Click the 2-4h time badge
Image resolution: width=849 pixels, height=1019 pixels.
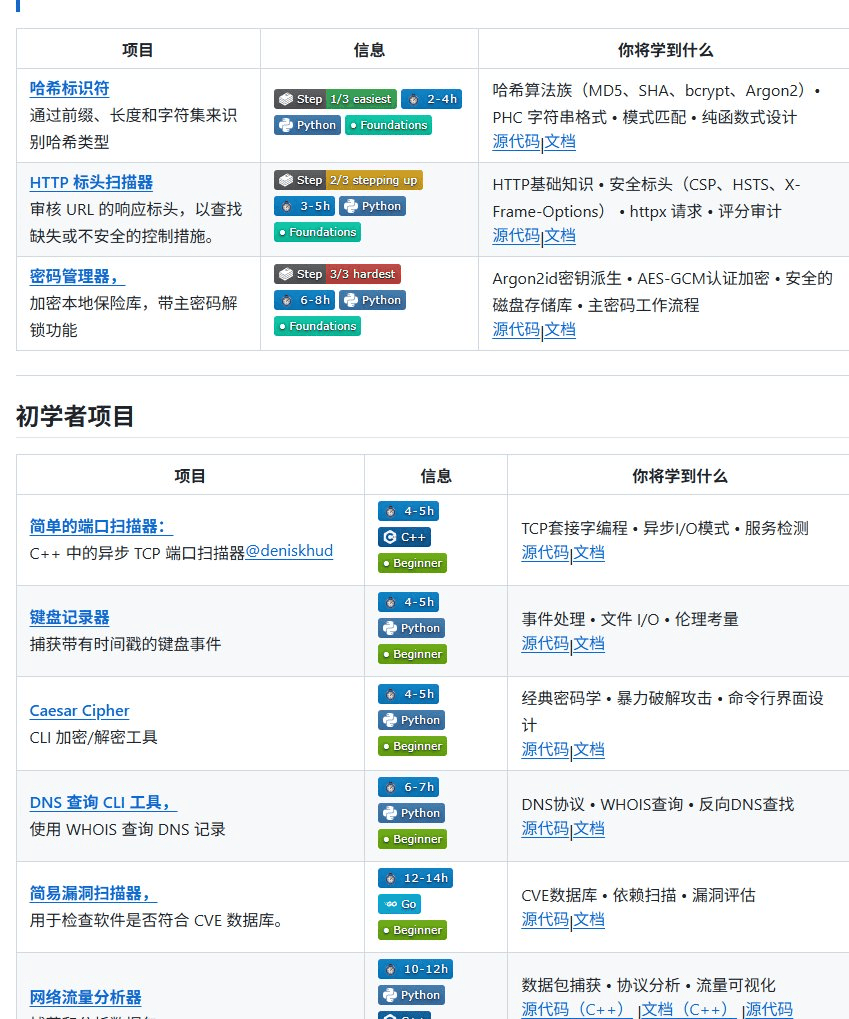point(432,99)
